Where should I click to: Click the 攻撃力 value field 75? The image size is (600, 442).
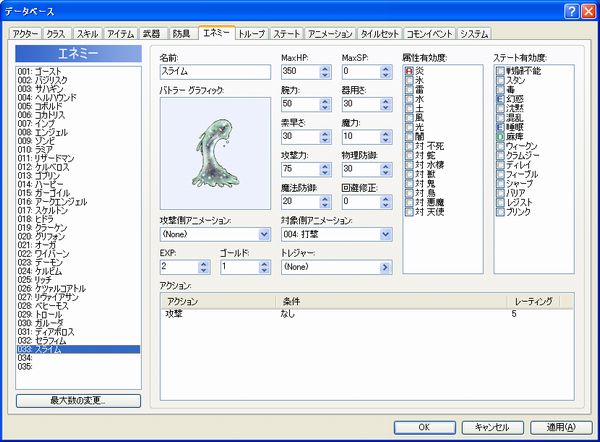[x=301, y=169]
